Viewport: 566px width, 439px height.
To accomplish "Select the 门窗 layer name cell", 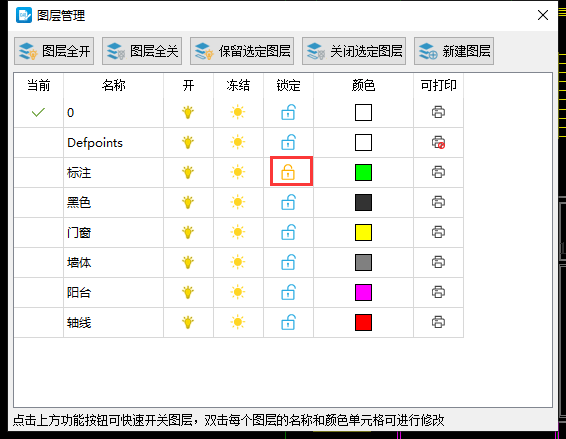I will coord(113,232).
